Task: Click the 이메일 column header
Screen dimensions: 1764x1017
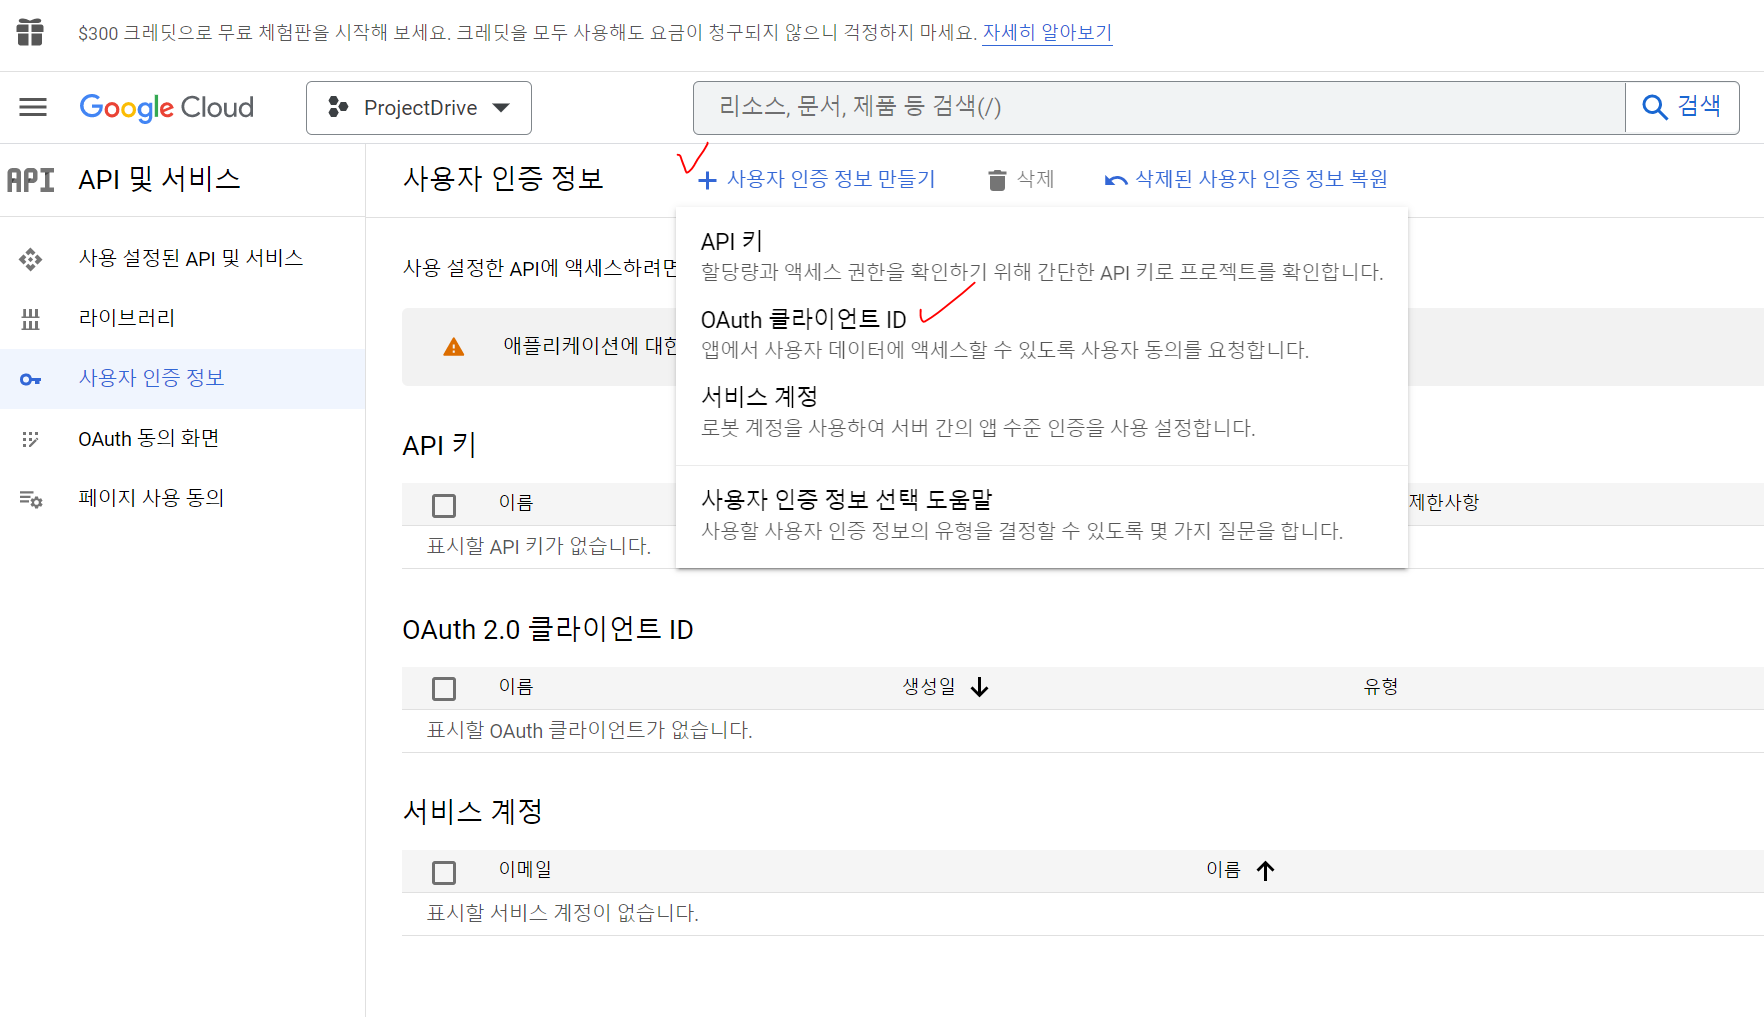Action: point(525,870)
